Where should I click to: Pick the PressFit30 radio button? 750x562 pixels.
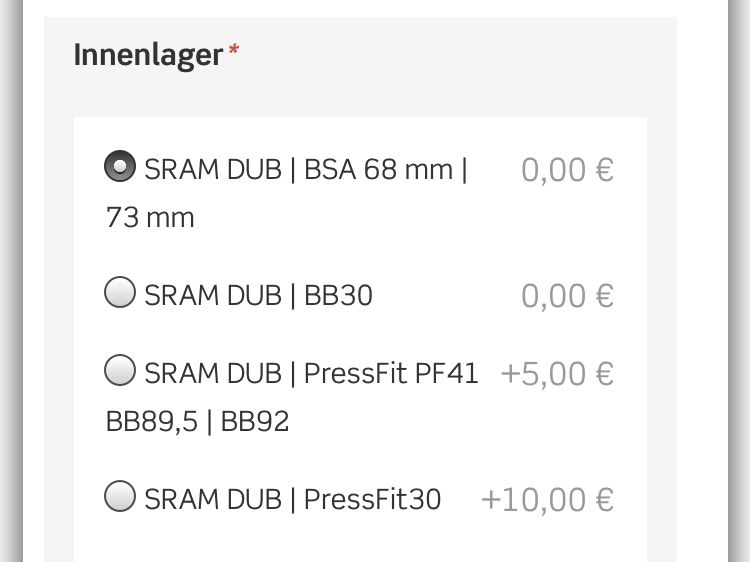point(120,496)
